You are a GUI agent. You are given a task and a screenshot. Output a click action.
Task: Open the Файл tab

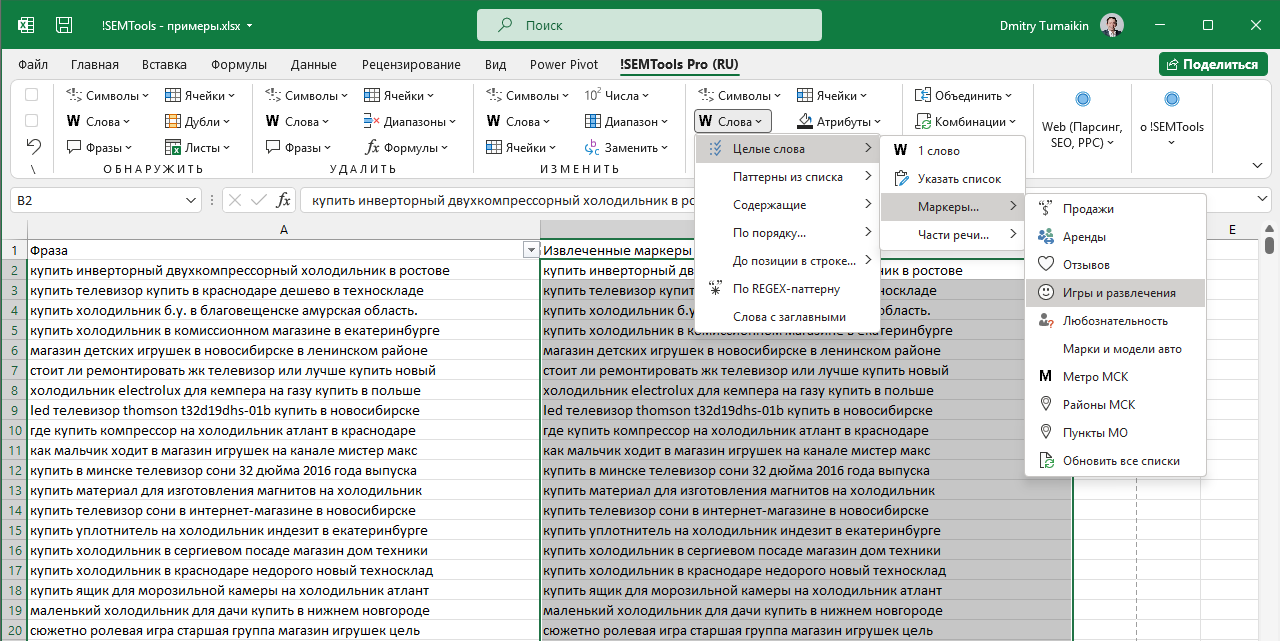(33, 64)
